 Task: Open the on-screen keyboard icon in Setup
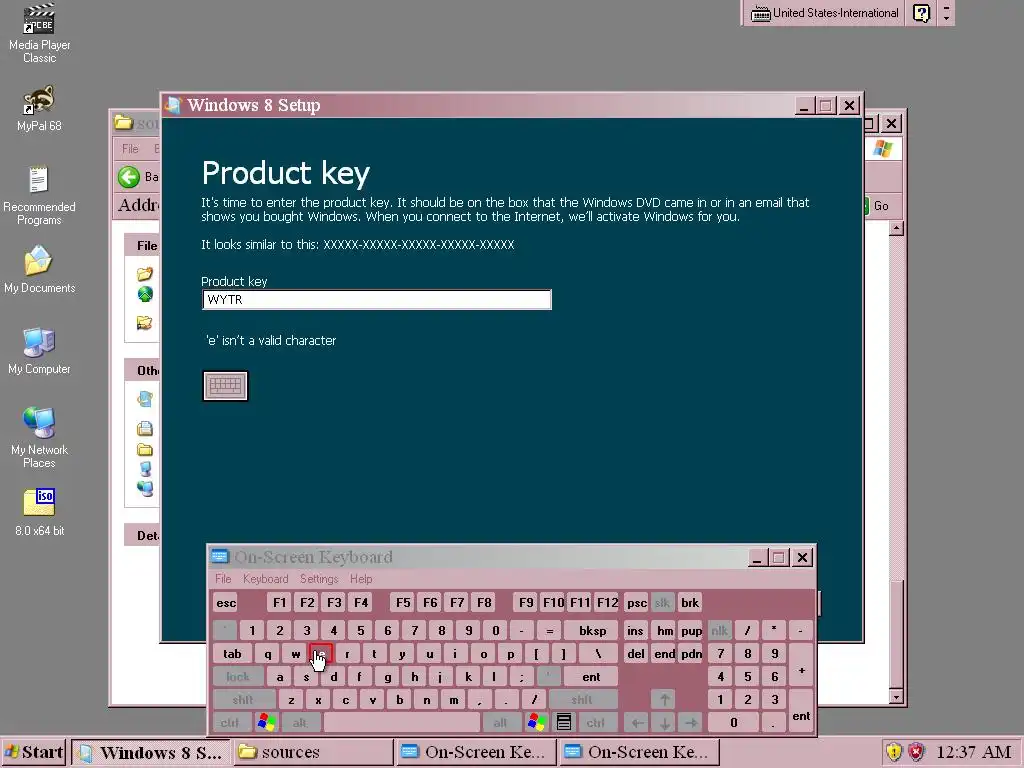point(225,386)
